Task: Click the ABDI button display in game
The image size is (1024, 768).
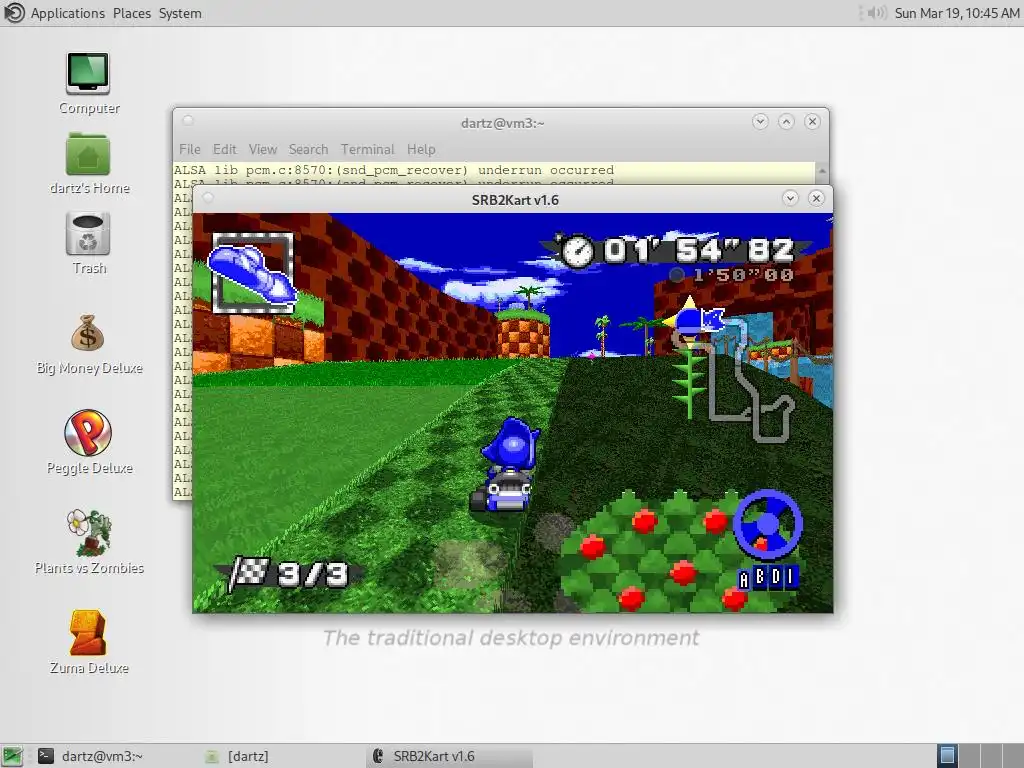Action: pyautogui.click(x=767, y=577)
